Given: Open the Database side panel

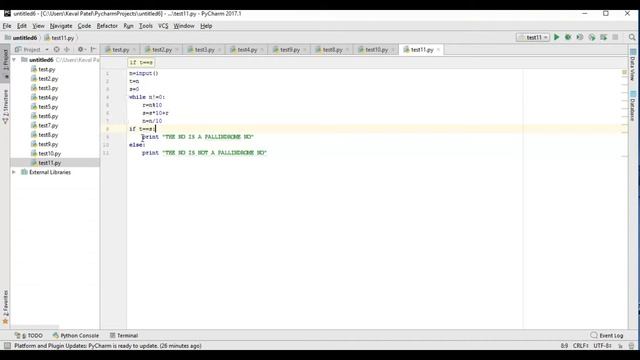Looking at the screenshot, I should pos(633,106).
